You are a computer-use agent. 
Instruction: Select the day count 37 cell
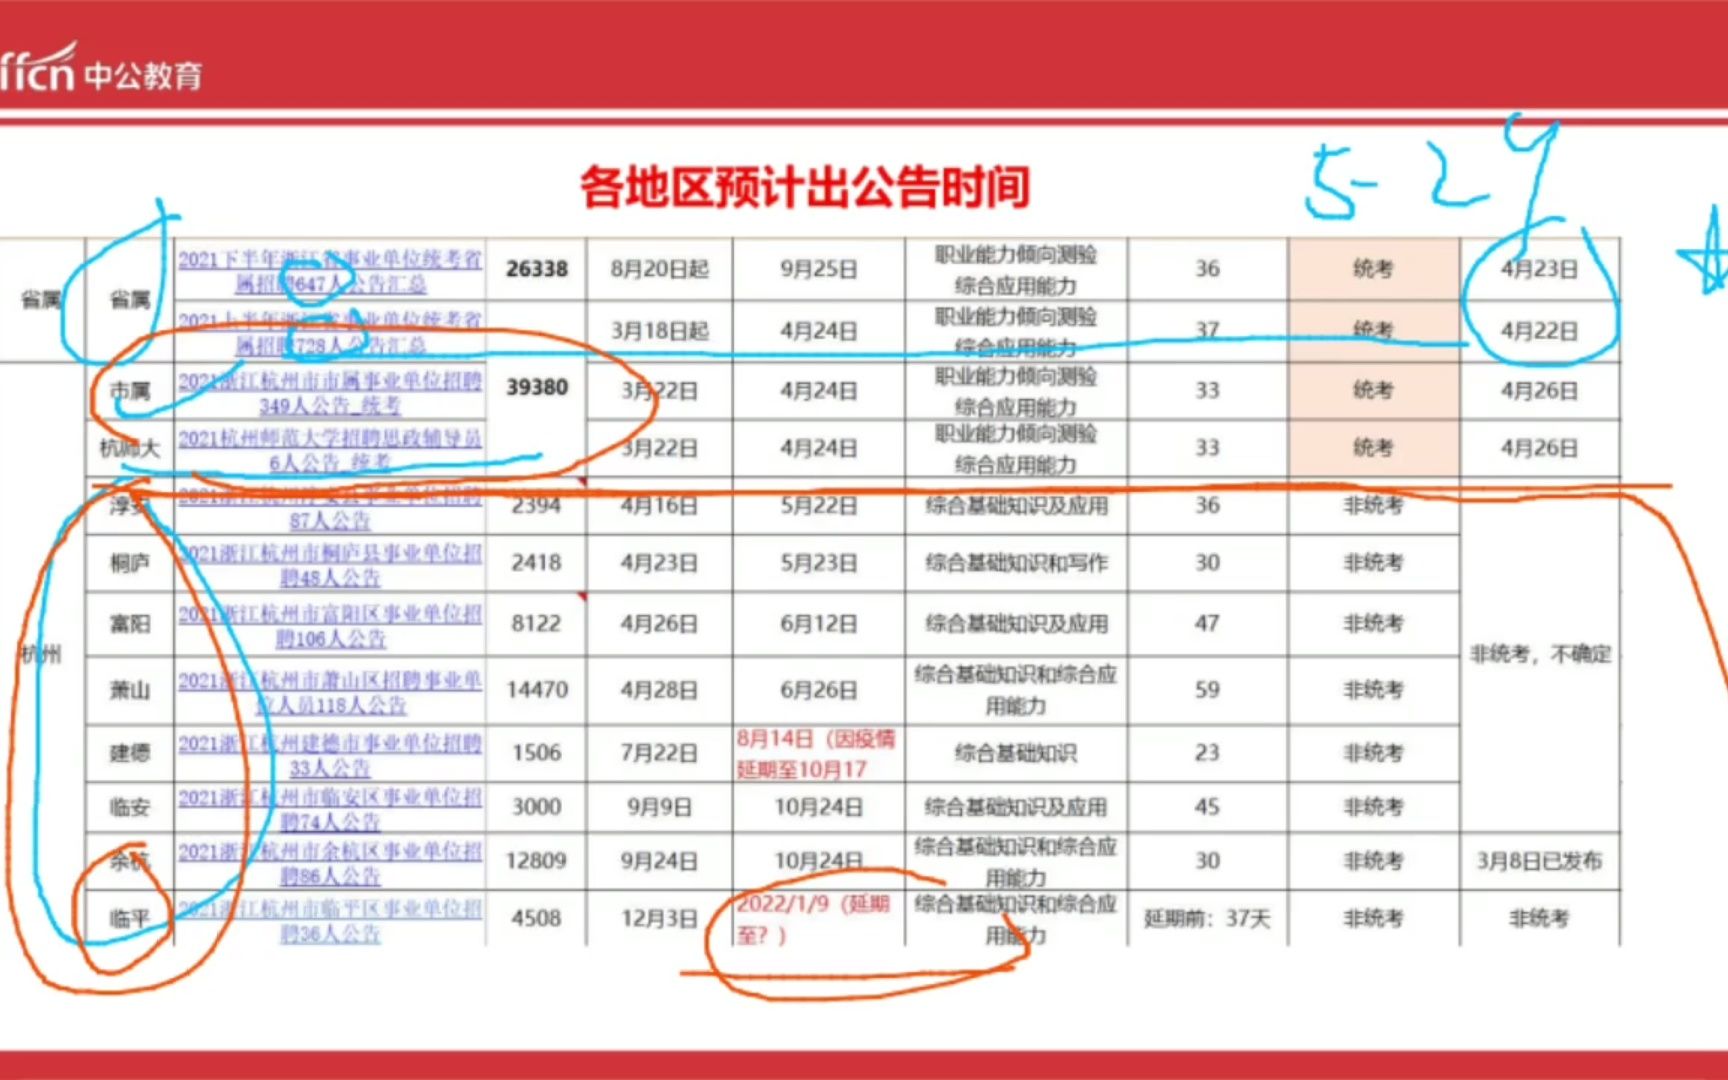click(1207, 331)
